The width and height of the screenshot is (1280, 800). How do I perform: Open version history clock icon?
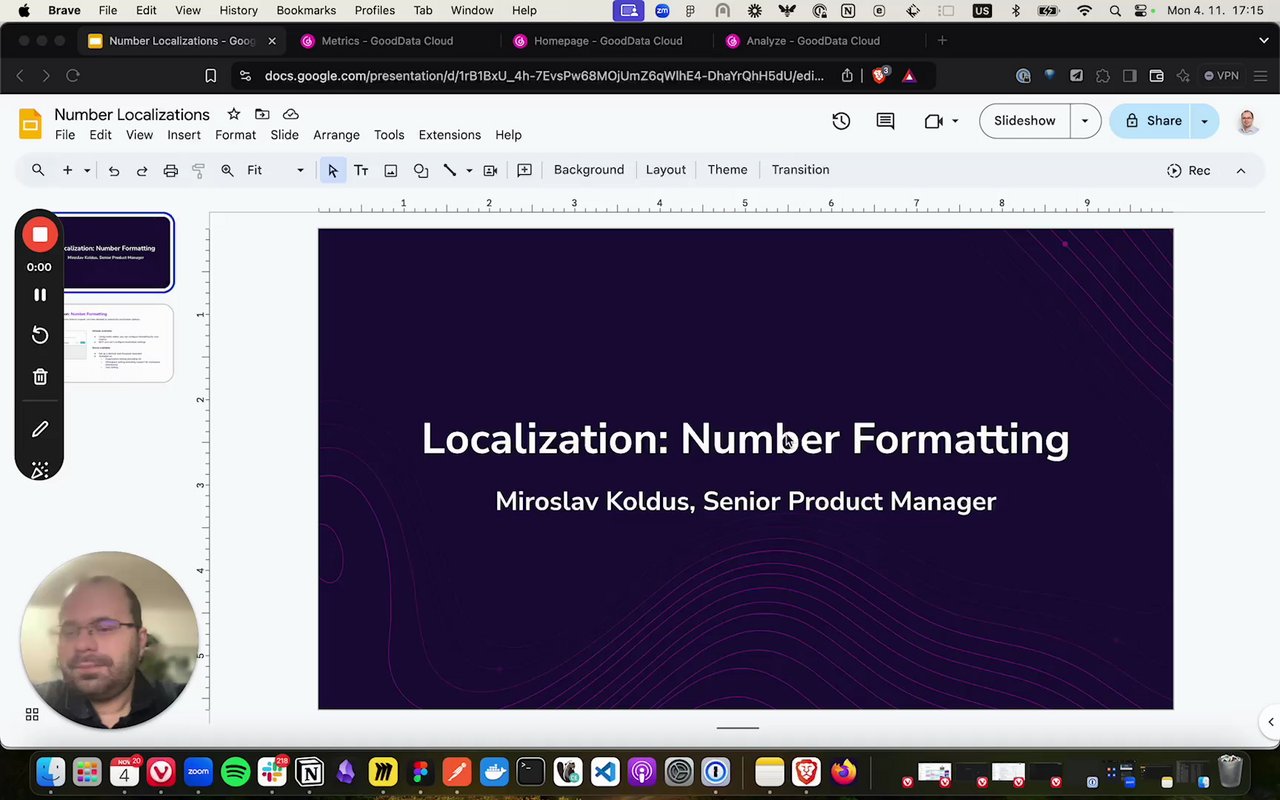coord(841,121)
